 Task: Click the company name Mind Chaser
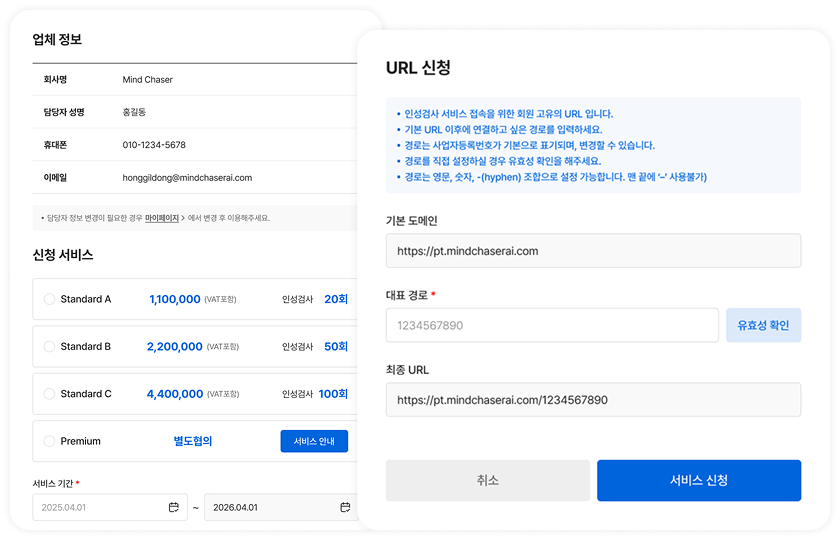point(147,79)
